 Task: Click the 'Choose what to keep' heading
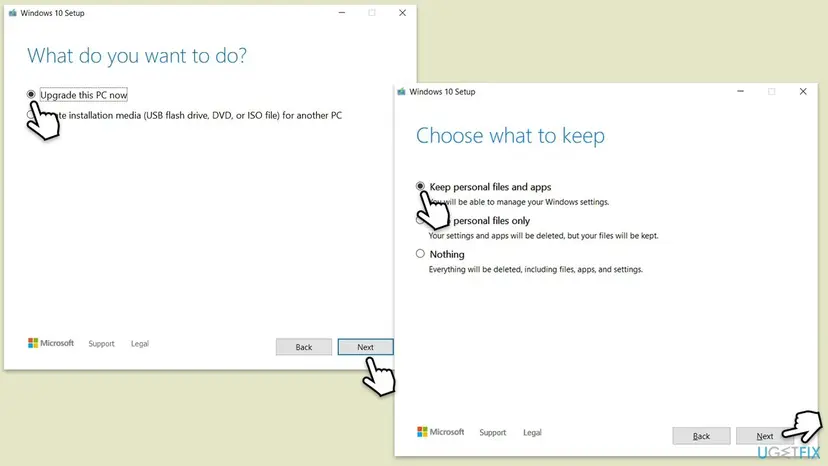click(510, 136)
